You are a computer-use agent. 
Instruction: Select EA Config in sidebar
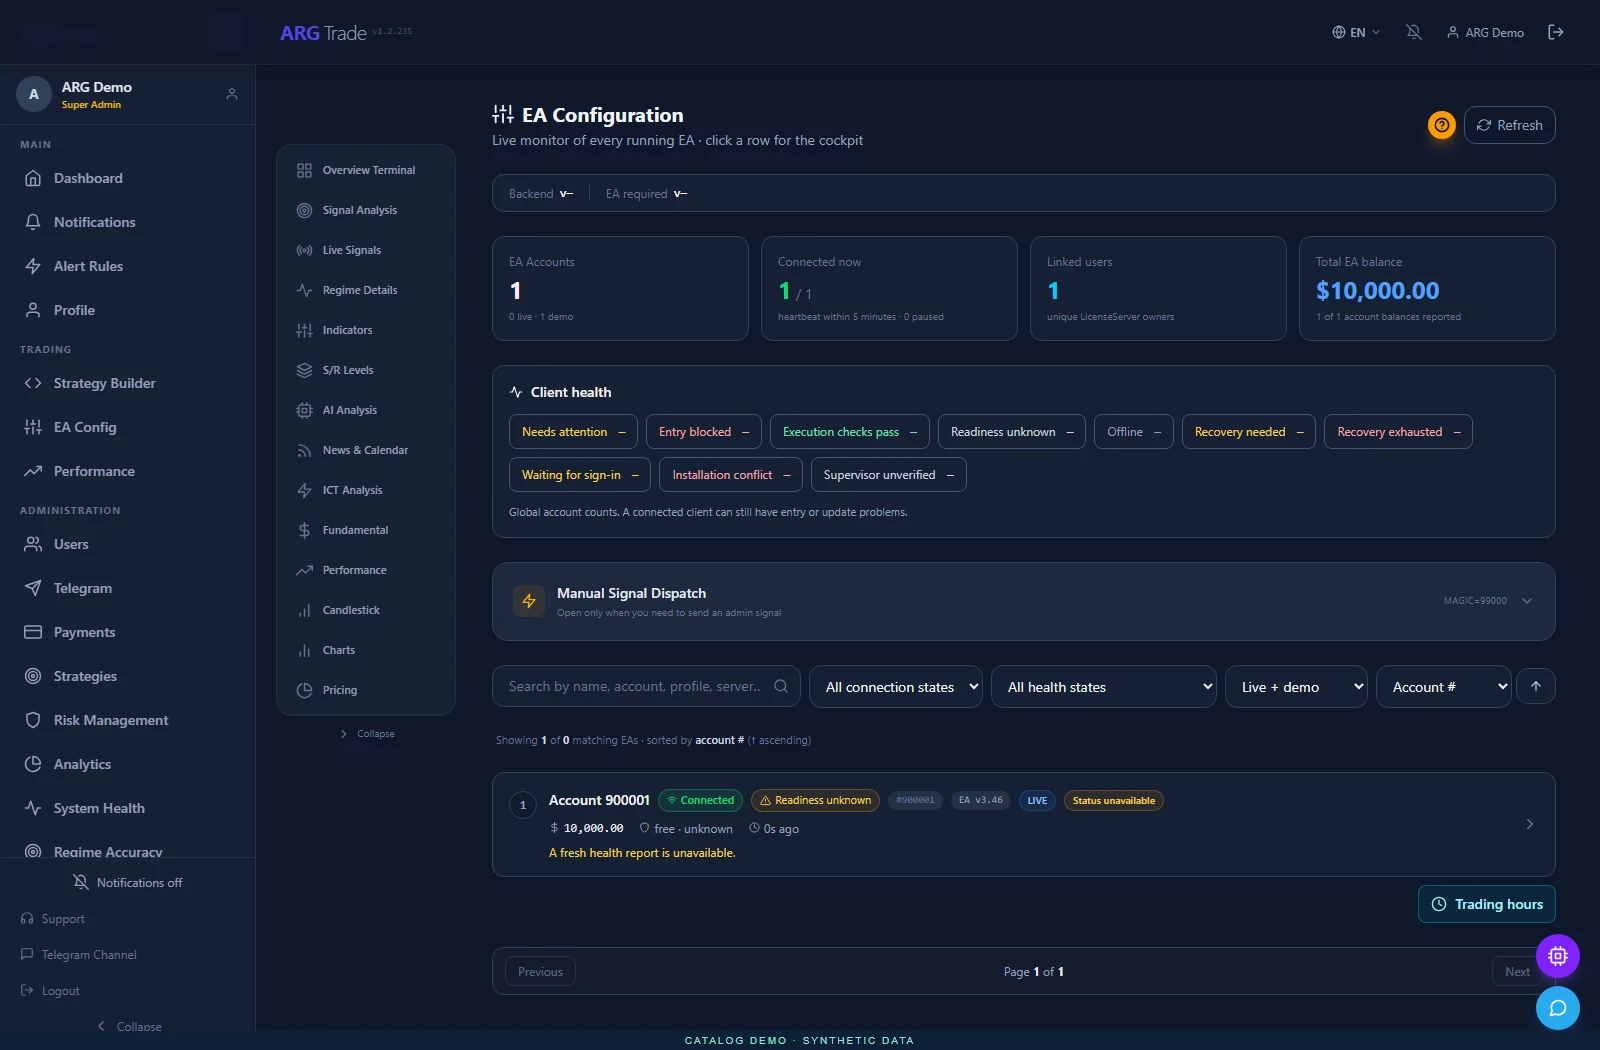pos(127,427)
